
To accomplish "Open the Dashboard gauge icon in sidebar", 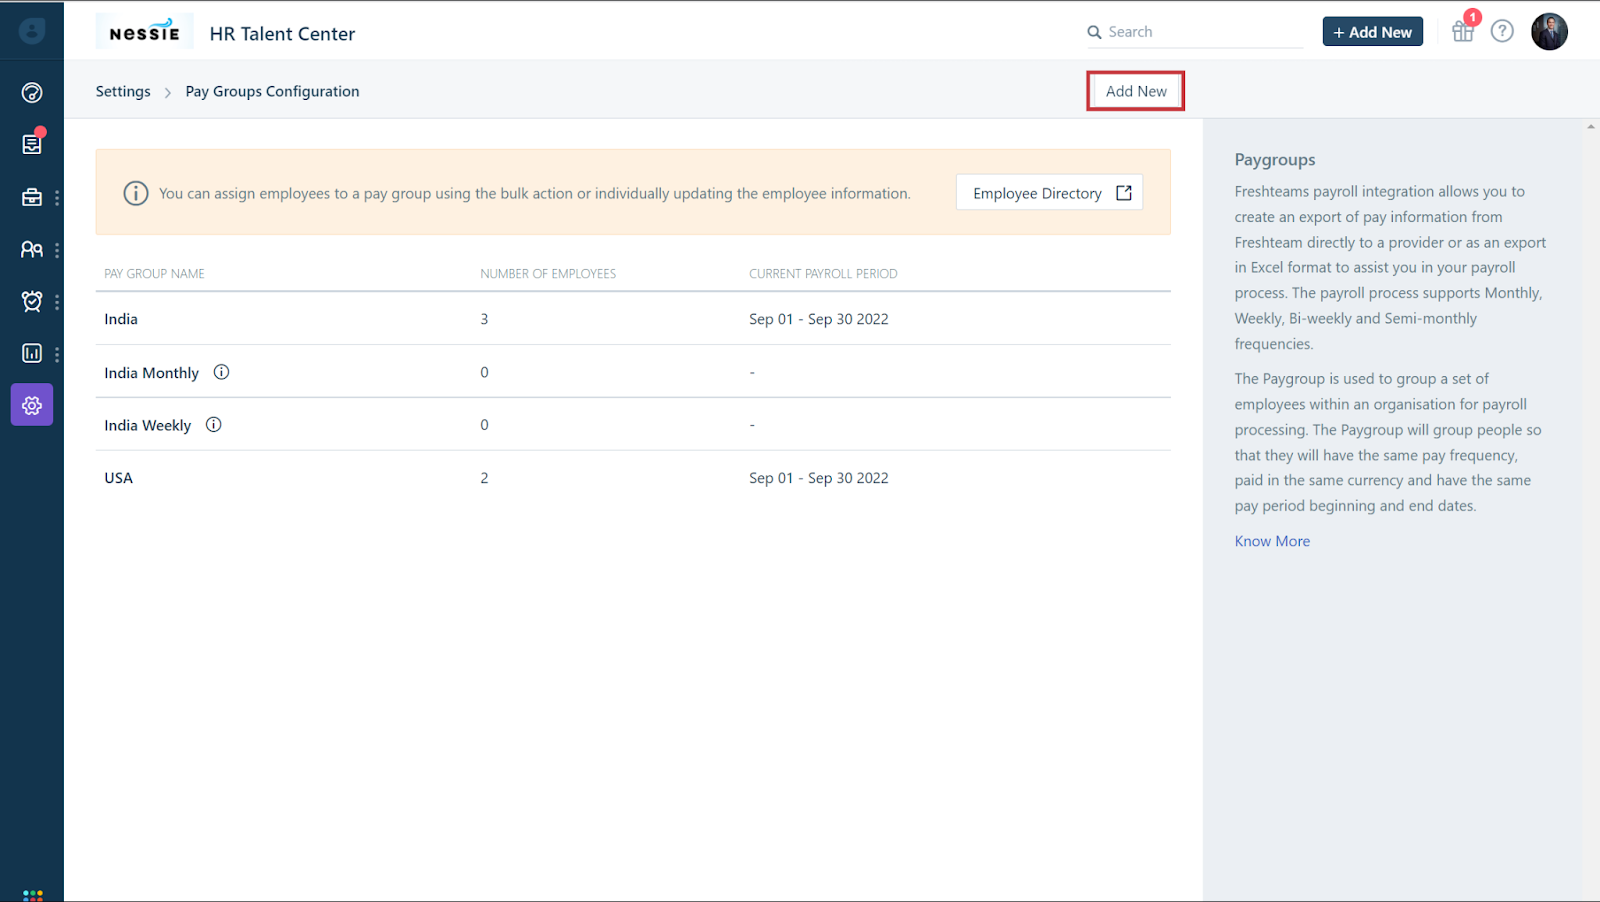I will pyautogui.click(x=32, y=92).
